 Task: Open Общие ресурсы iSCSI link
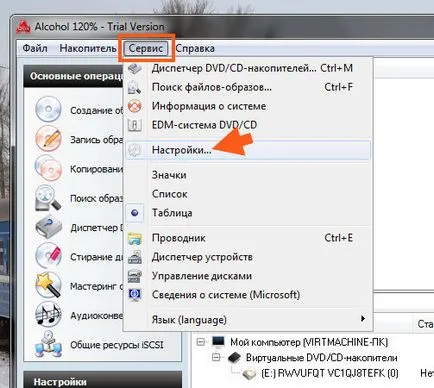point(117,345)
